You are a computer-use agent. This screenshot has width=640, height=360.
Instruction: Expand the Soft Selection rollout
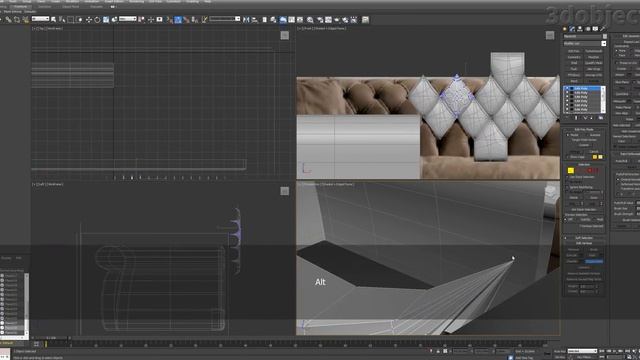coord(584,238)
